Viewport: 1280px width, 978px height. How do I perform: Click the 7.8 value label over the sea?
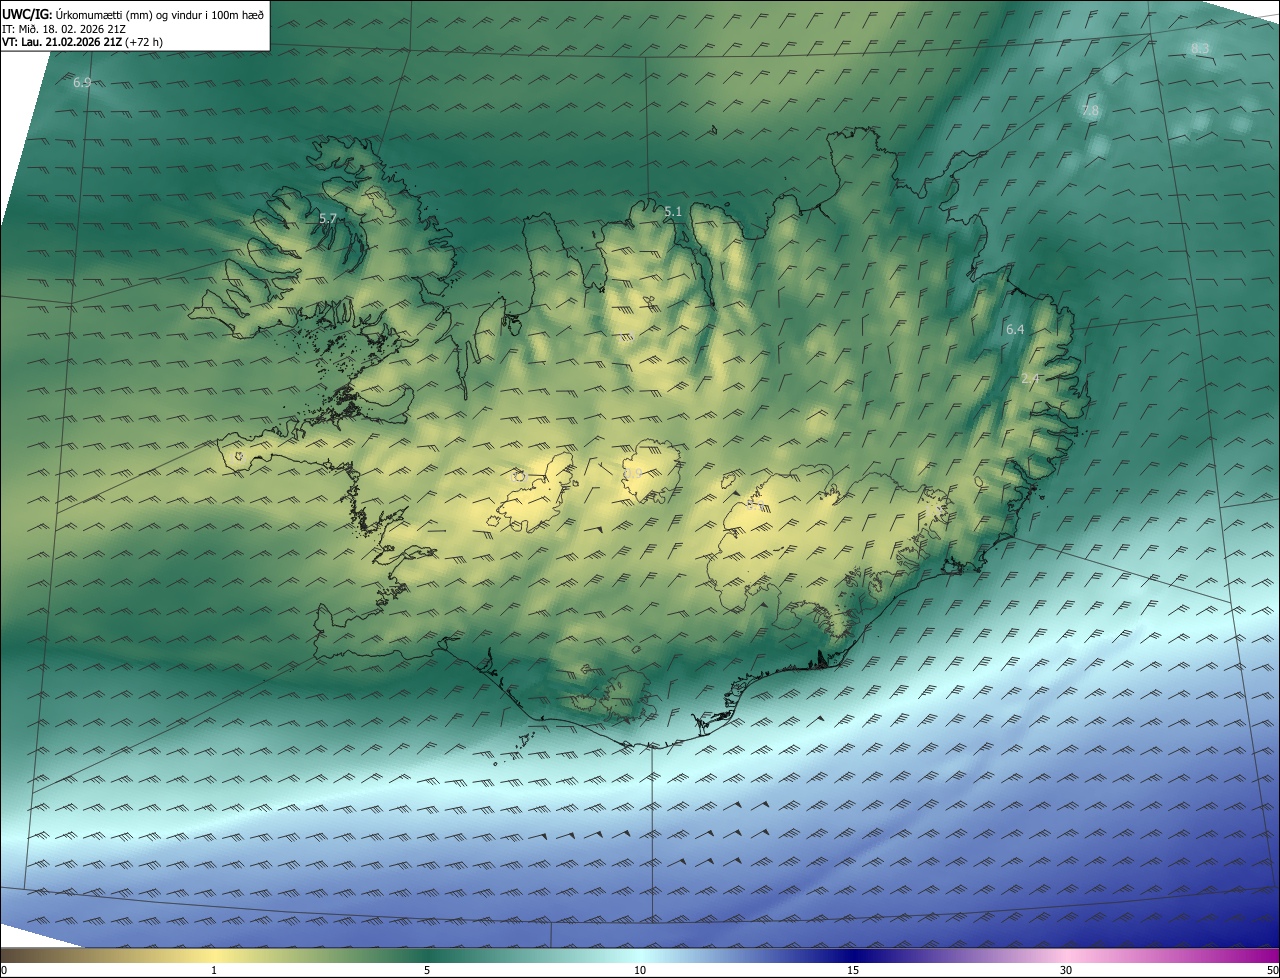tap(1090, 111)
